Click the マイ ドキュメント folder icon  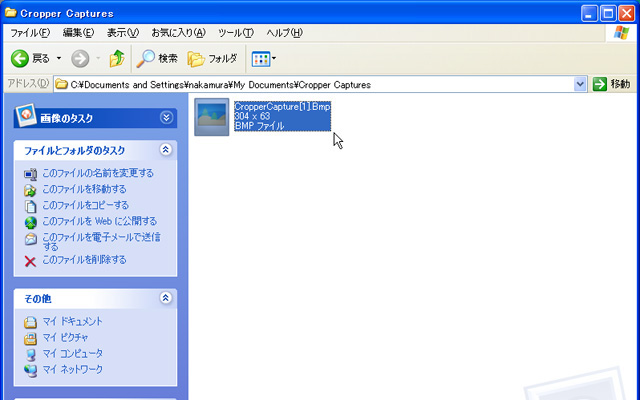click(30, 322)
